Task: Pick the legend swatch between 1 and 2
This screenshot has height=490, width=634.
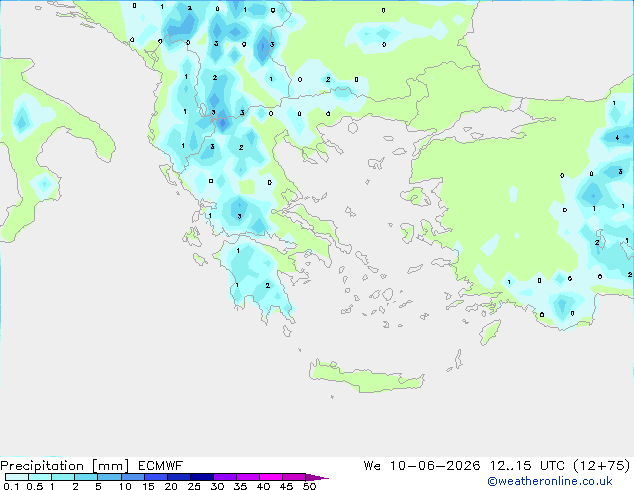Action: point(63,477)
